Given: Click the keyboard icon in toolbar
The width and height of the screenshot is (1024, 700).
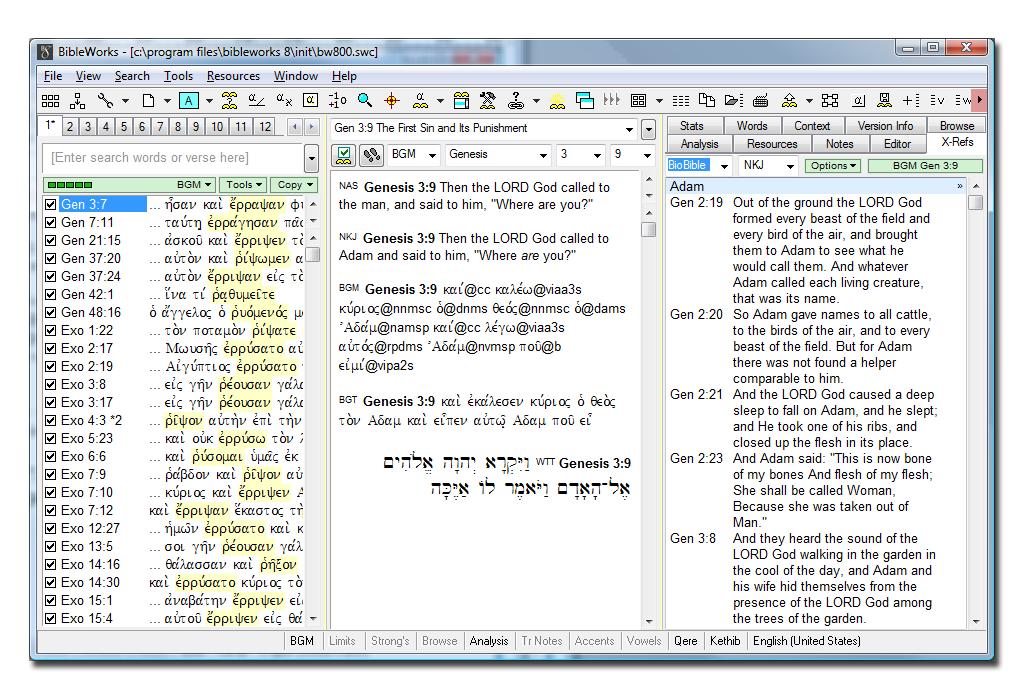Looking at the screenshot, I should click(x=760, y=100).
